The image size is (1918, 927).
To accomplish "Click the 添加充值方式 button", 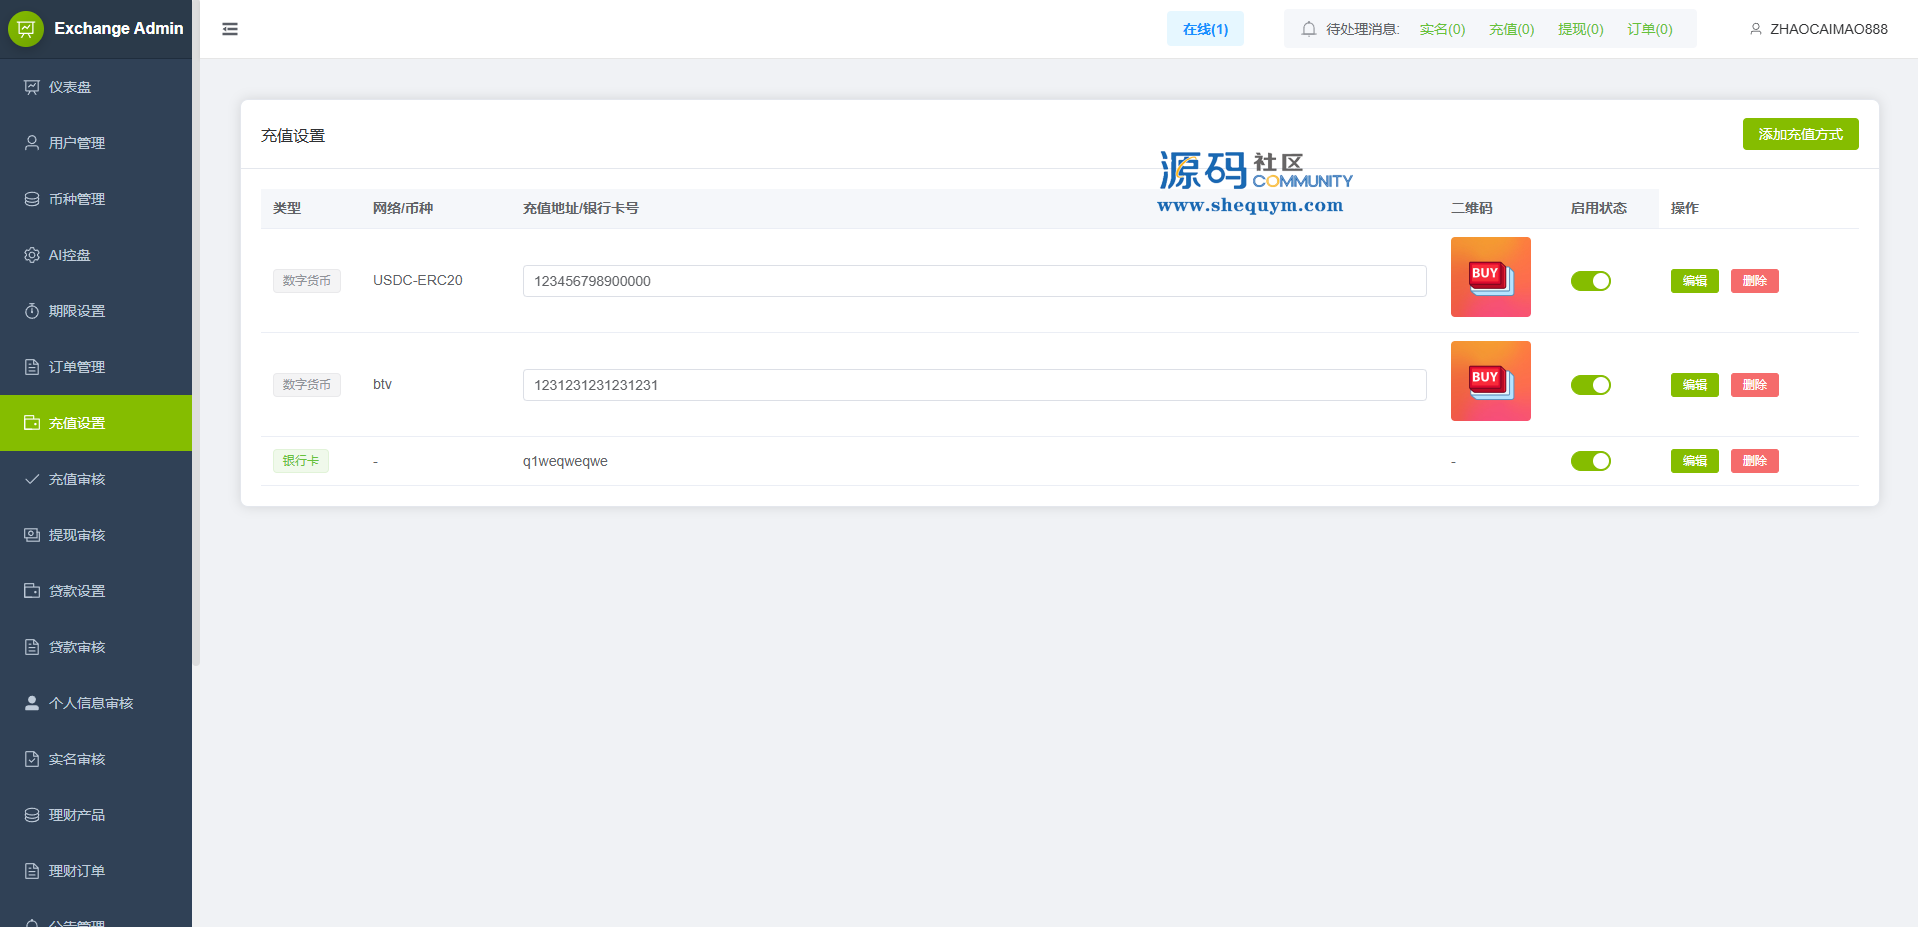I will (1800, 134).
